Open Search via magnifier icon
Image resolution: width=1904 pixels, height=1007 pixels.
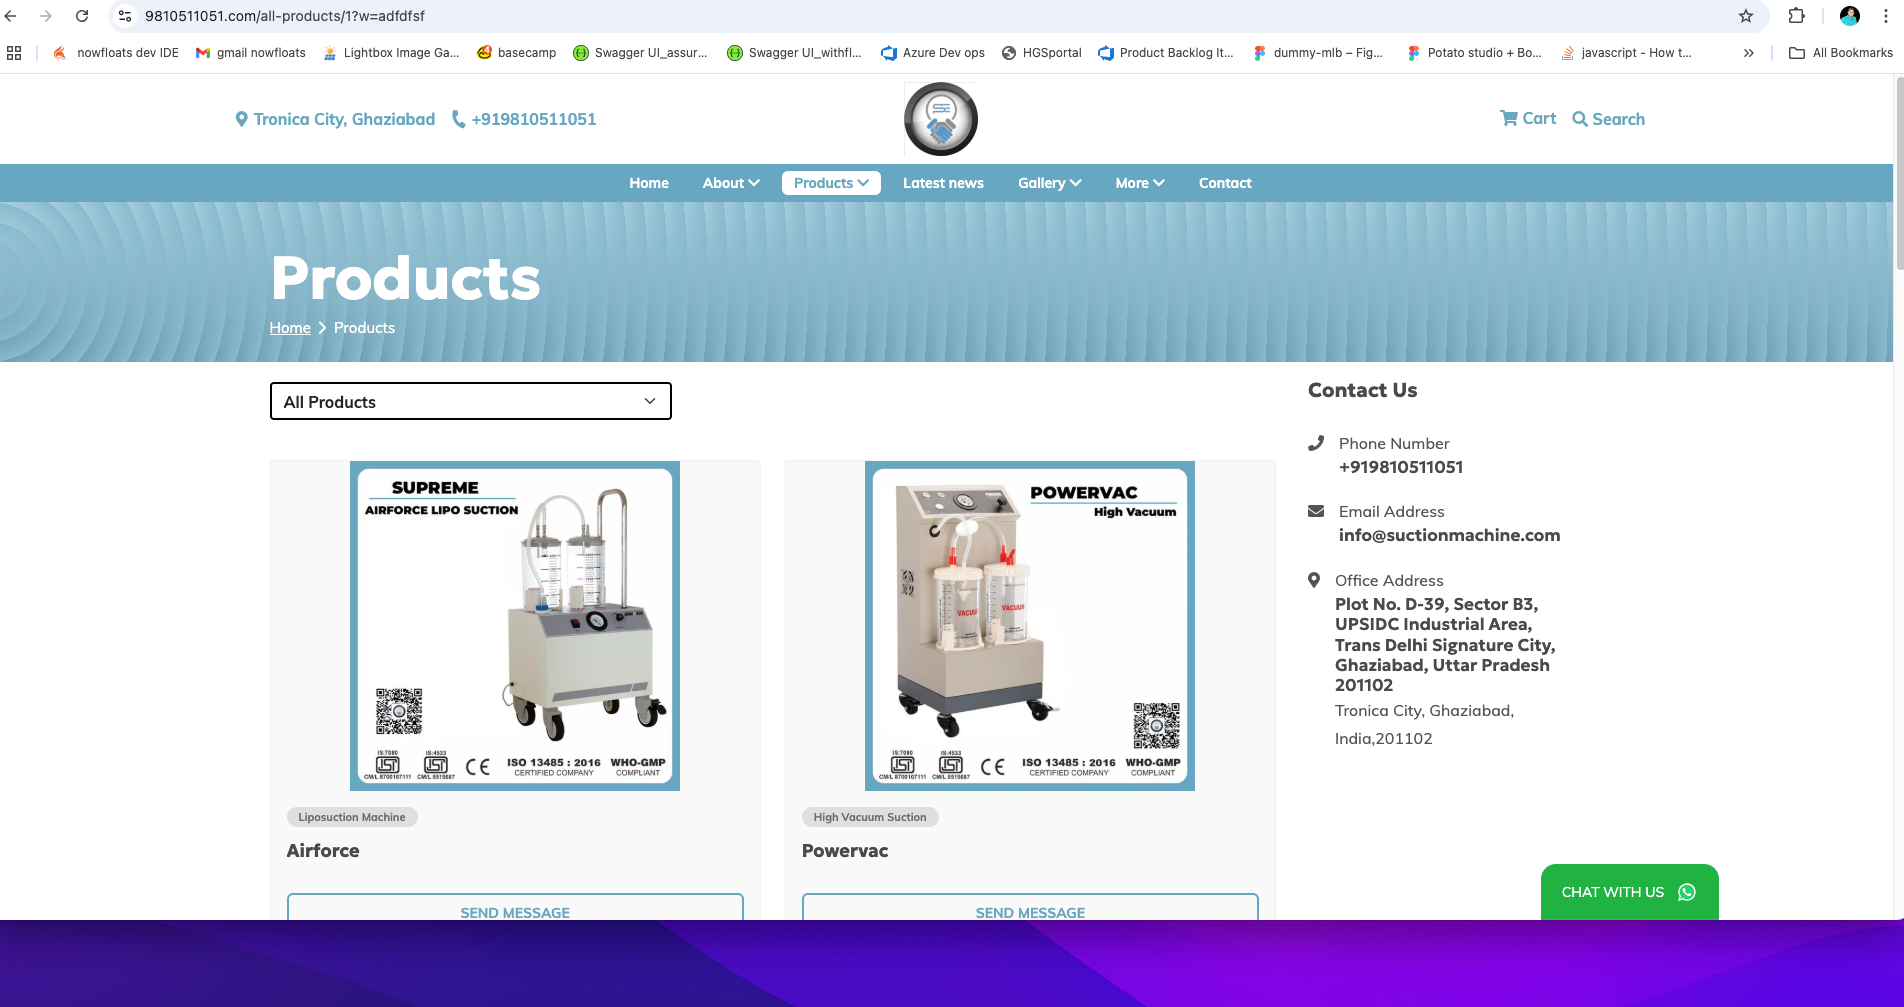pos(1580,119)
